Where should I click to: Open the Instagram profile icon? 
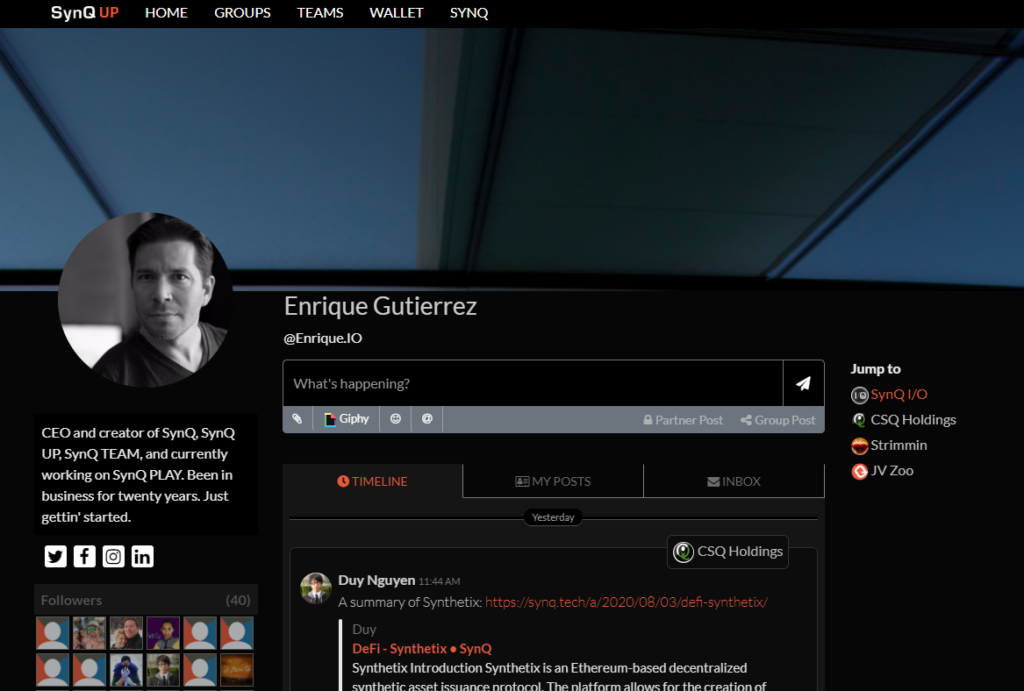[x=113, y=557]
